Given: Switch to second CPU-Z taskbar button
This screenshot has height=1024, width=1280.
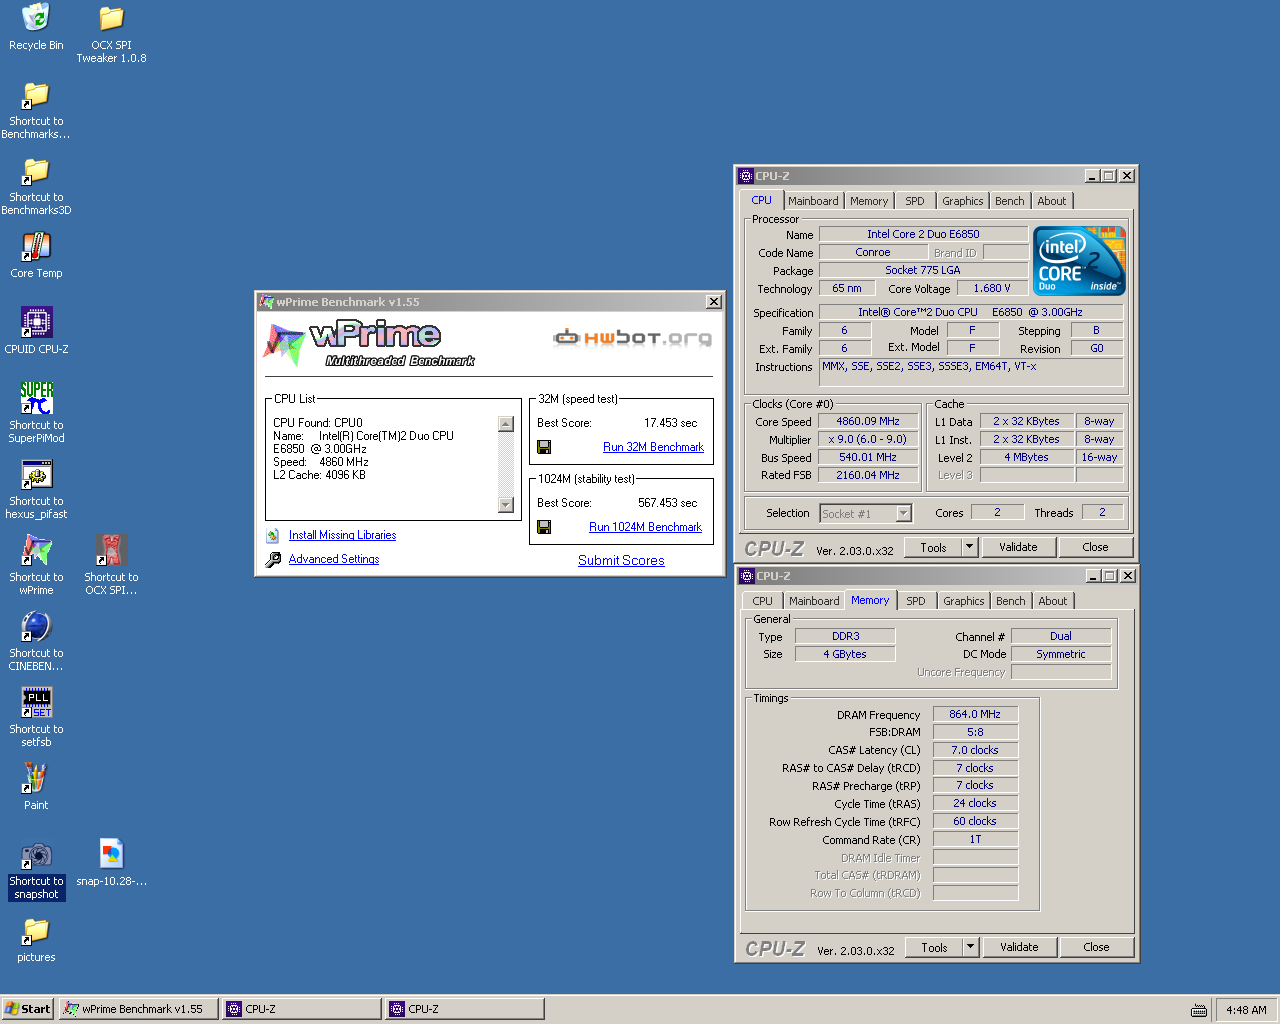Looking at the screenshot, I should [x=465, y=1009].
